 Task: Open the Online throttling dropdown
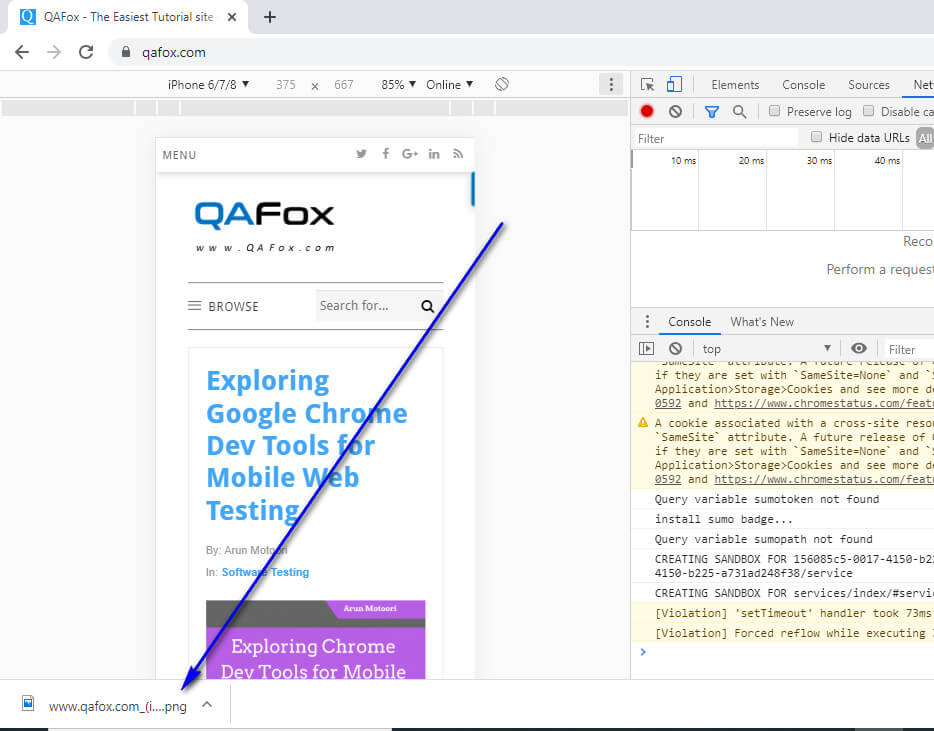click(450, 85)
